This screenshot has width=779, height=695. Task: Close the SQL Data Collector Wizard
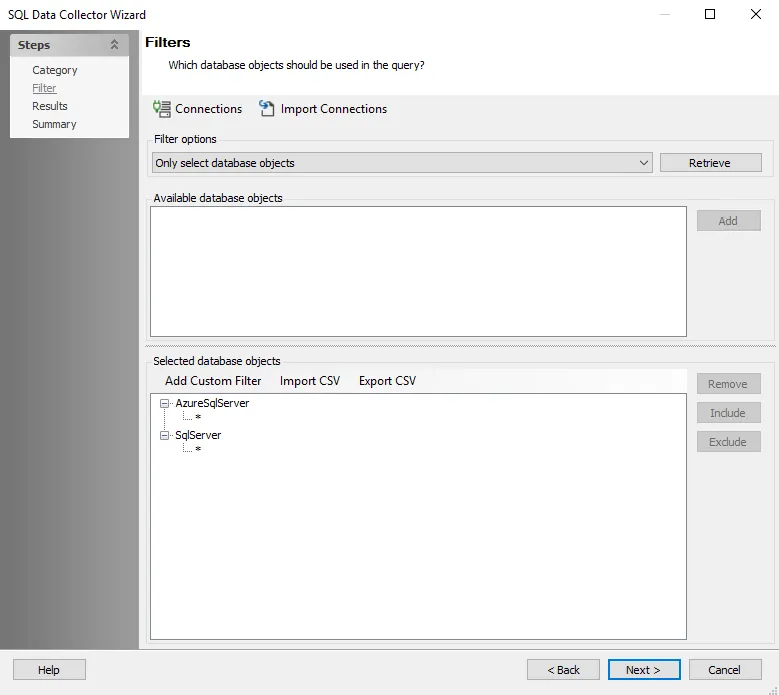[756, 14]
